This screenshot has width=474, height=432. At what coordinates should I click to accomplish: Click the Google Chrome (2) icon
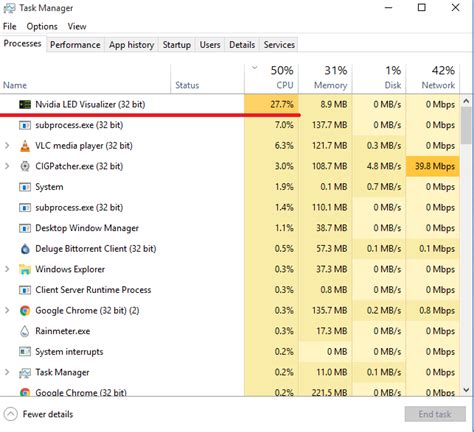coord(25,311)
